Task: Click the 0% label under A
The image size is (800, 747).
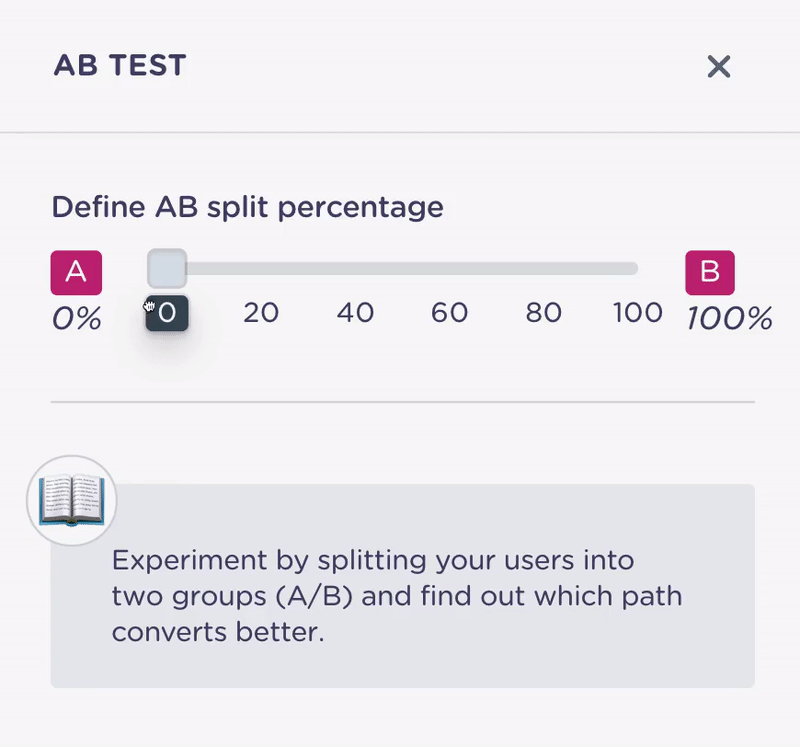Action: pyautogui.click(x=77, y=318)
